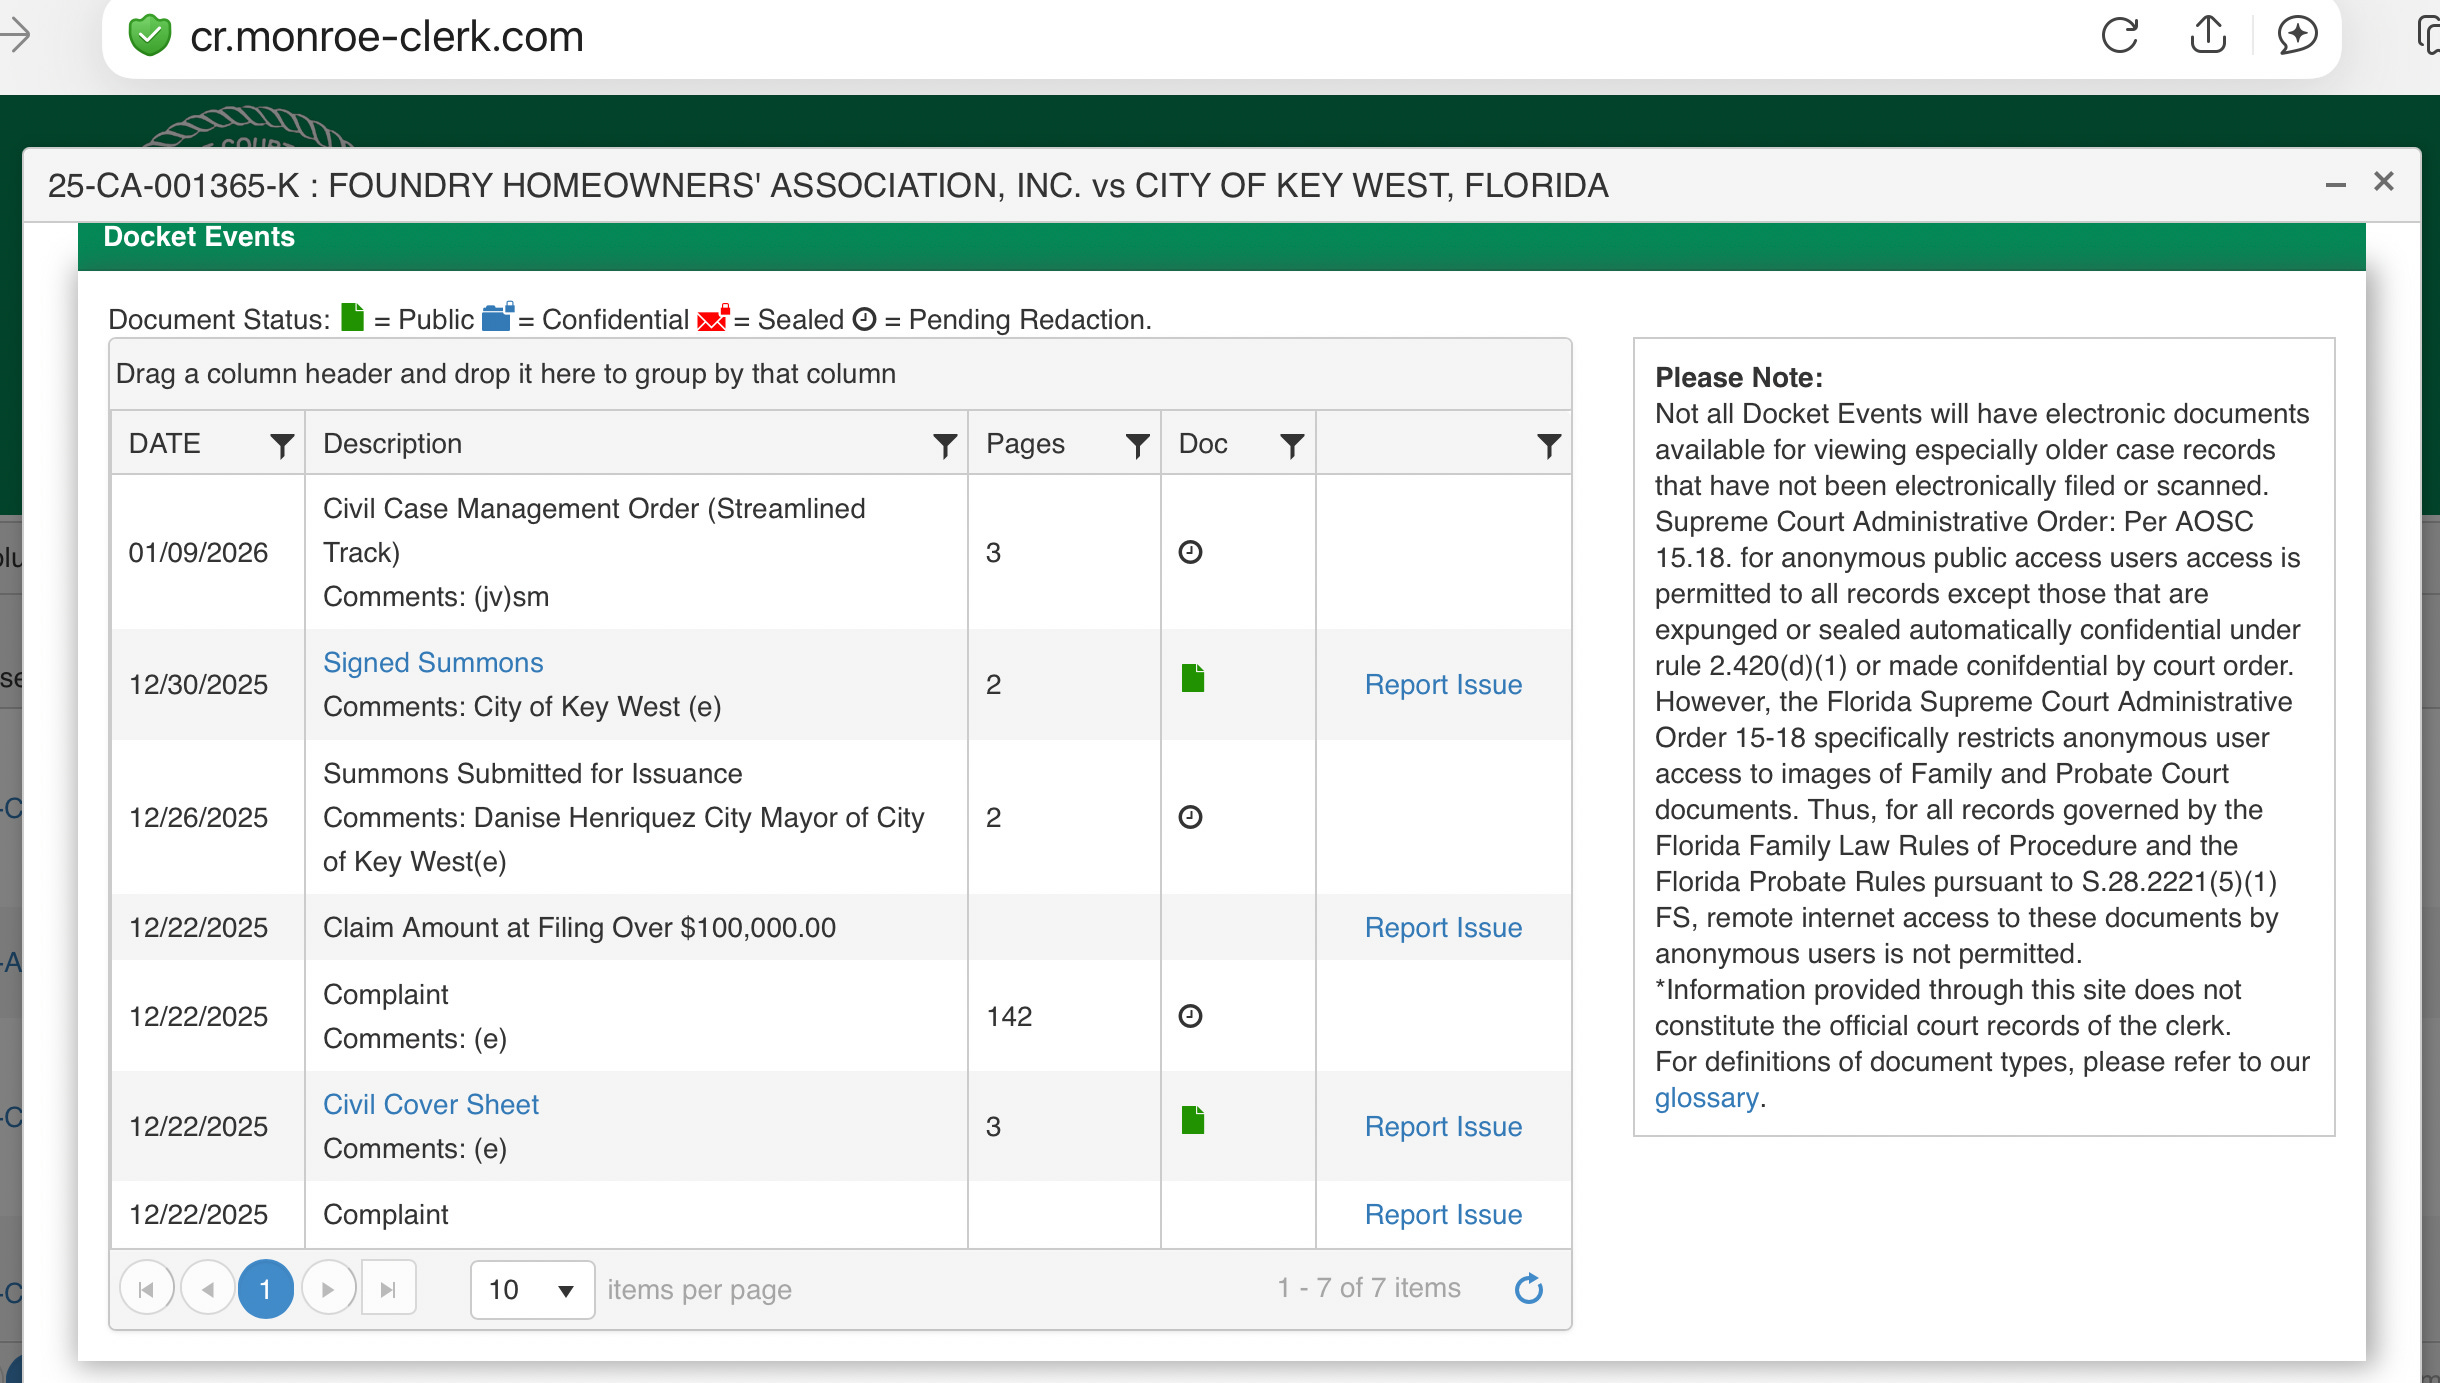This screenshot has width=2440, height=1383.
Task: Report Issue for the Claim Amount entry
Action: 1443,928
